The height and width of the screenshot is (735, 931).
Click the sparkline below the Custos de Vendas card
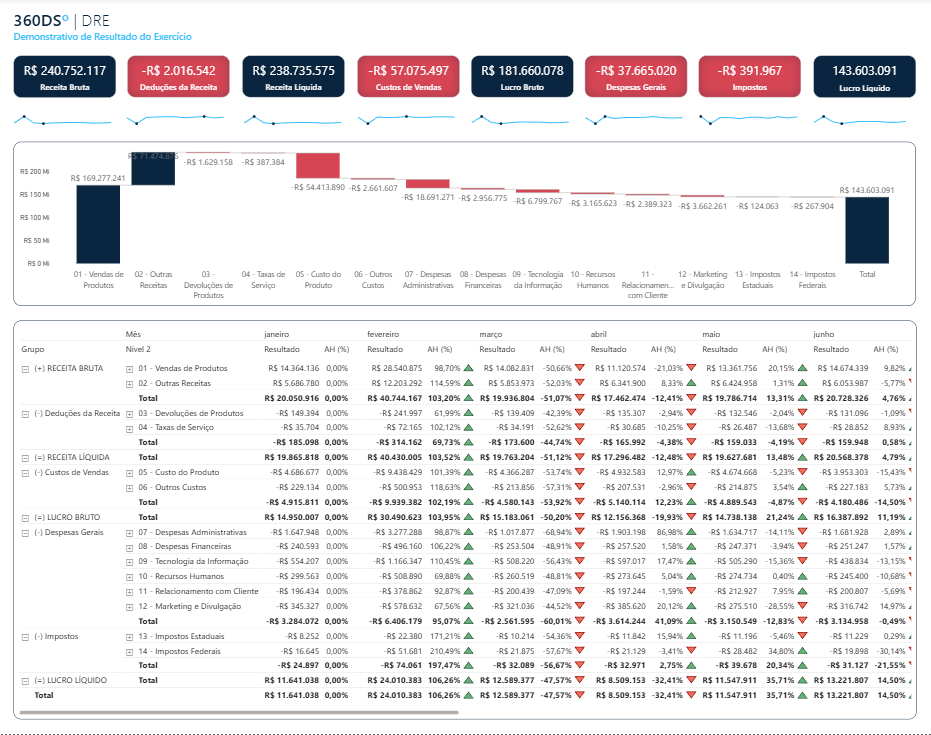pyautogui.click(x=408, y=120)
